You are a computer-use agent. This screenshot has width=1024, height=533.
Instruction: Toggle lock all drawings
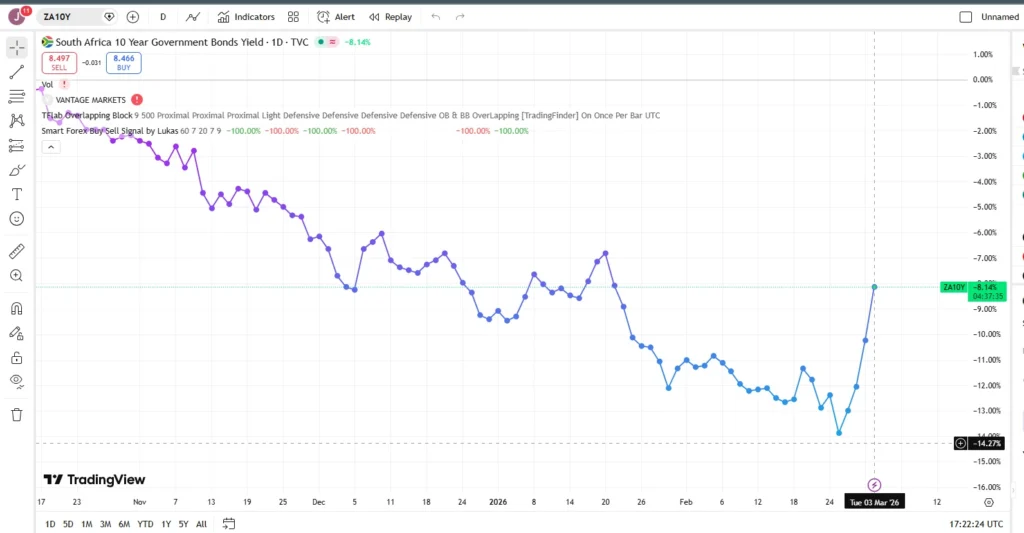pos(17,358)
